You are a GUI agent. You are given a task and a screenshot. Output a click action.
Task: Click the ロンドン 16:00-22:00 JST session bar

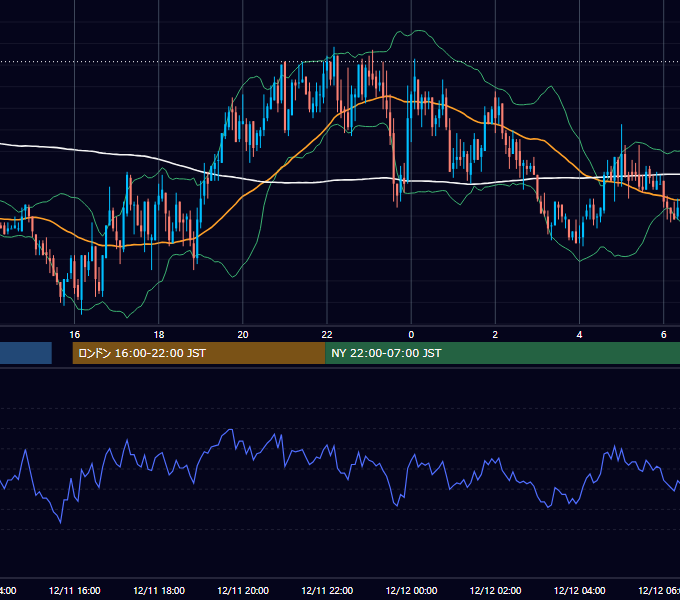199,353
